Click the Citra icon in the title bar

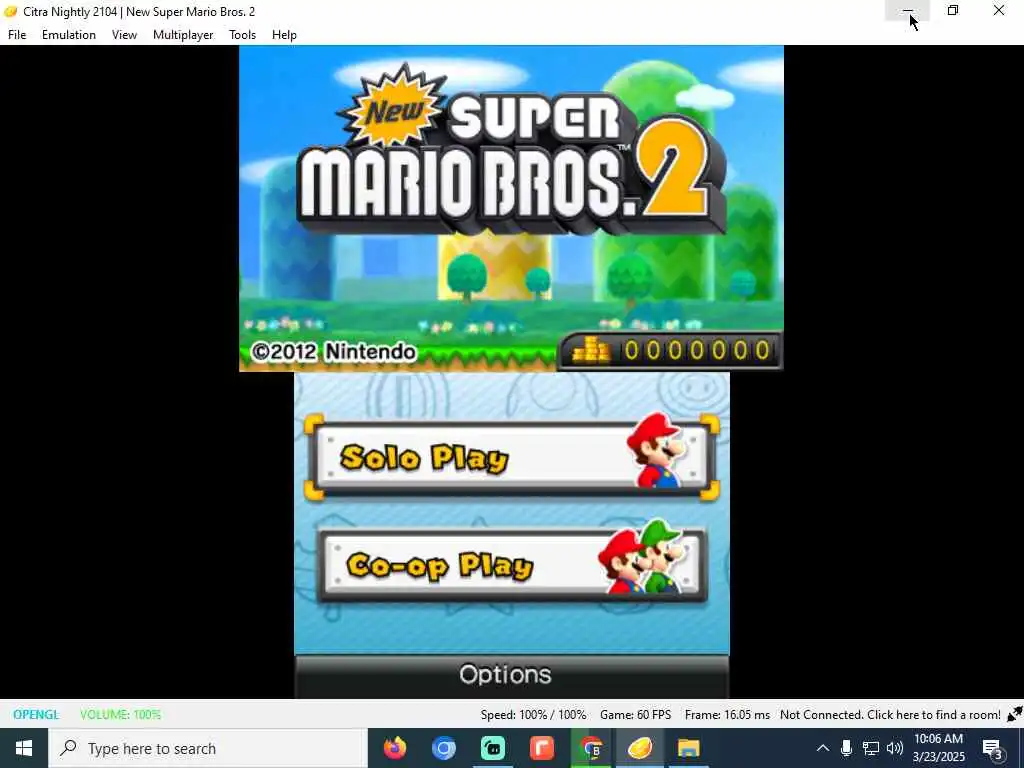[x=10, y=12]
